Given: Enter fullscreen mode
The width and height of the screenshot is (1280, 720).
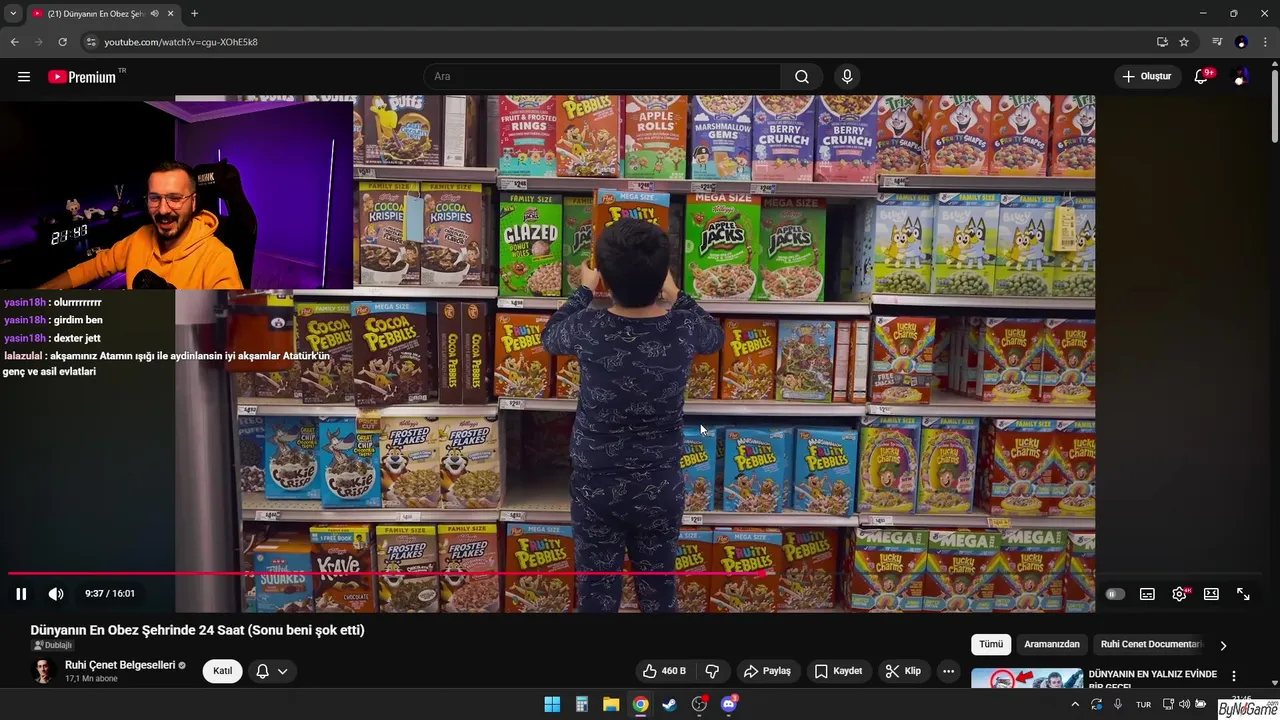Looking at the screenshot, I should pos(1243,594).
